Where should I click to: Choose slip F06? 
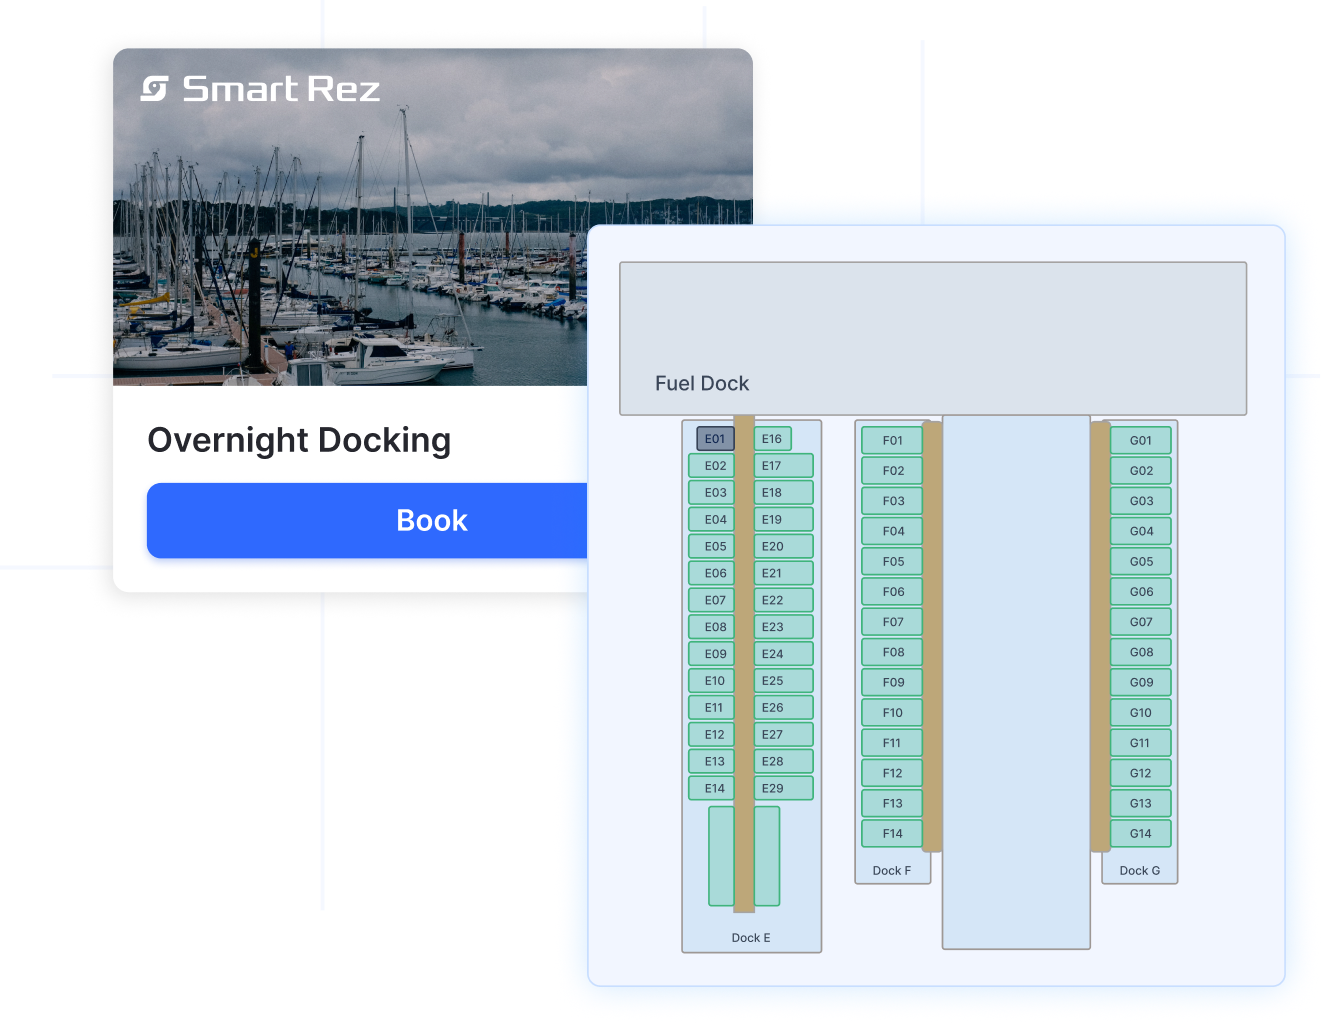click(892, 592)
